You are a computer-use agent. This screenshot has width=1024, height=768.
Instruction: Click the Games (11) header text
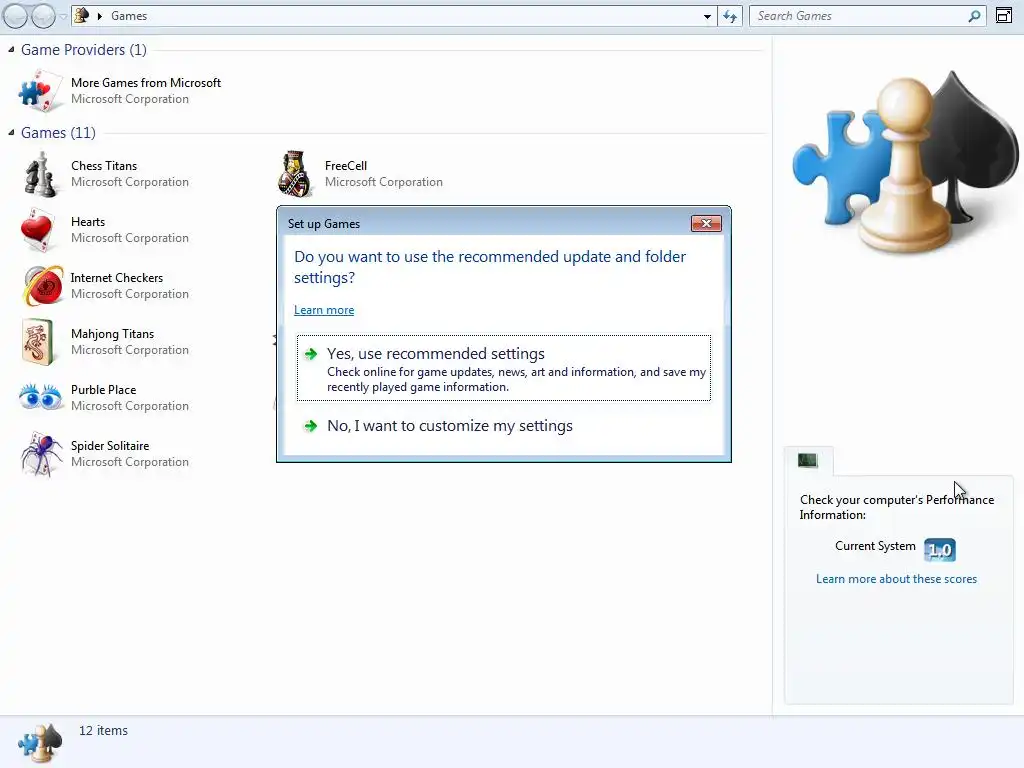58,133
